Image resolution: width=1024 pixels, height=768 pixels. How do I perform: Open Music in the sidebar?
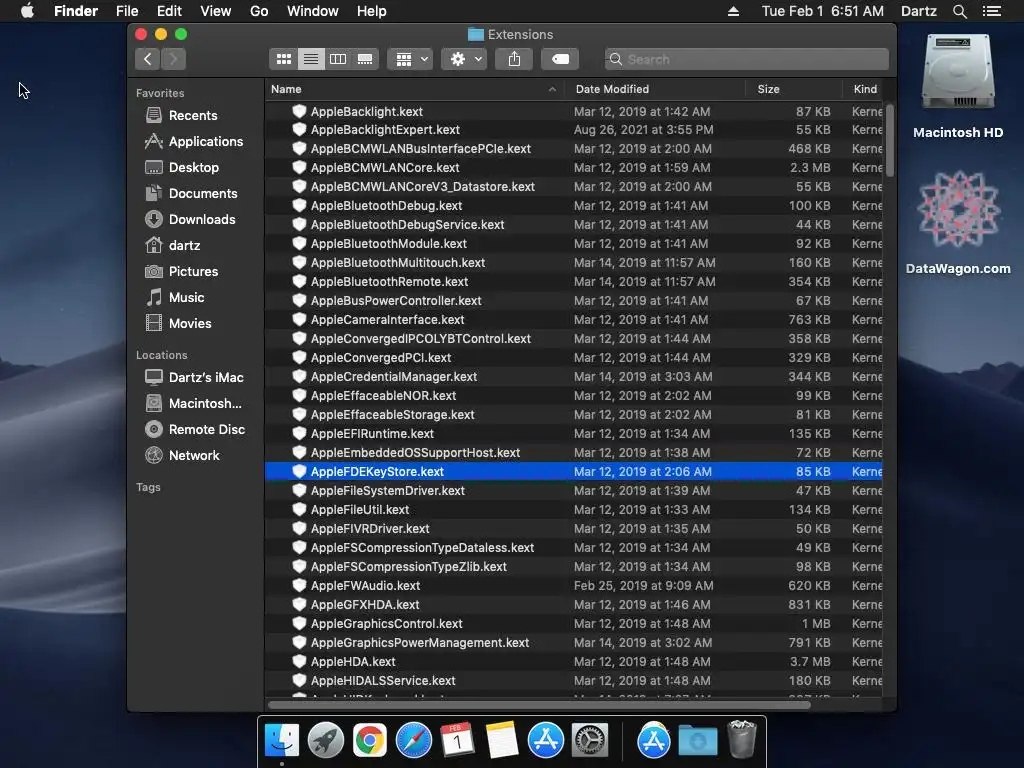click(186, 298)
